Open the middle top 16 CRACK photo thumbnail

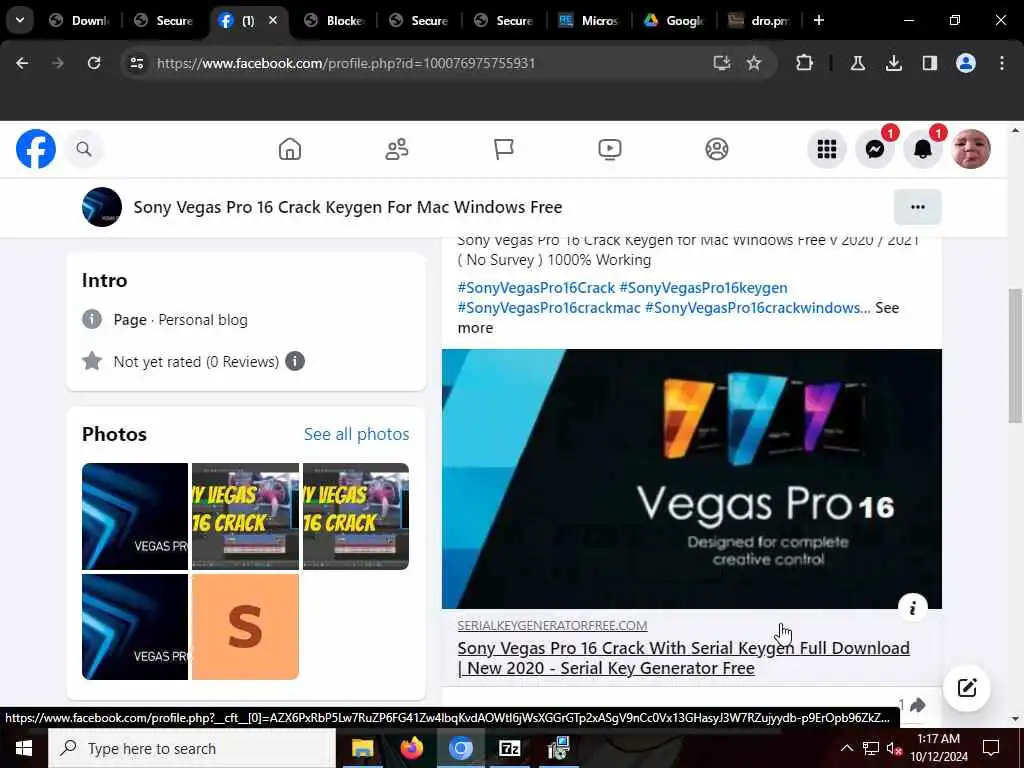point(246,517)
